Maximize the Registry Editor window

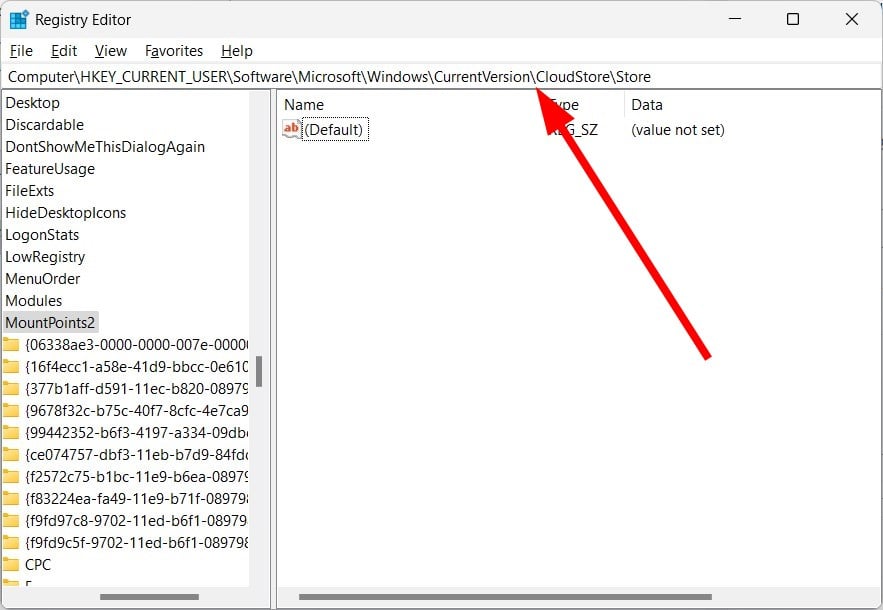(x=793, y=19)
